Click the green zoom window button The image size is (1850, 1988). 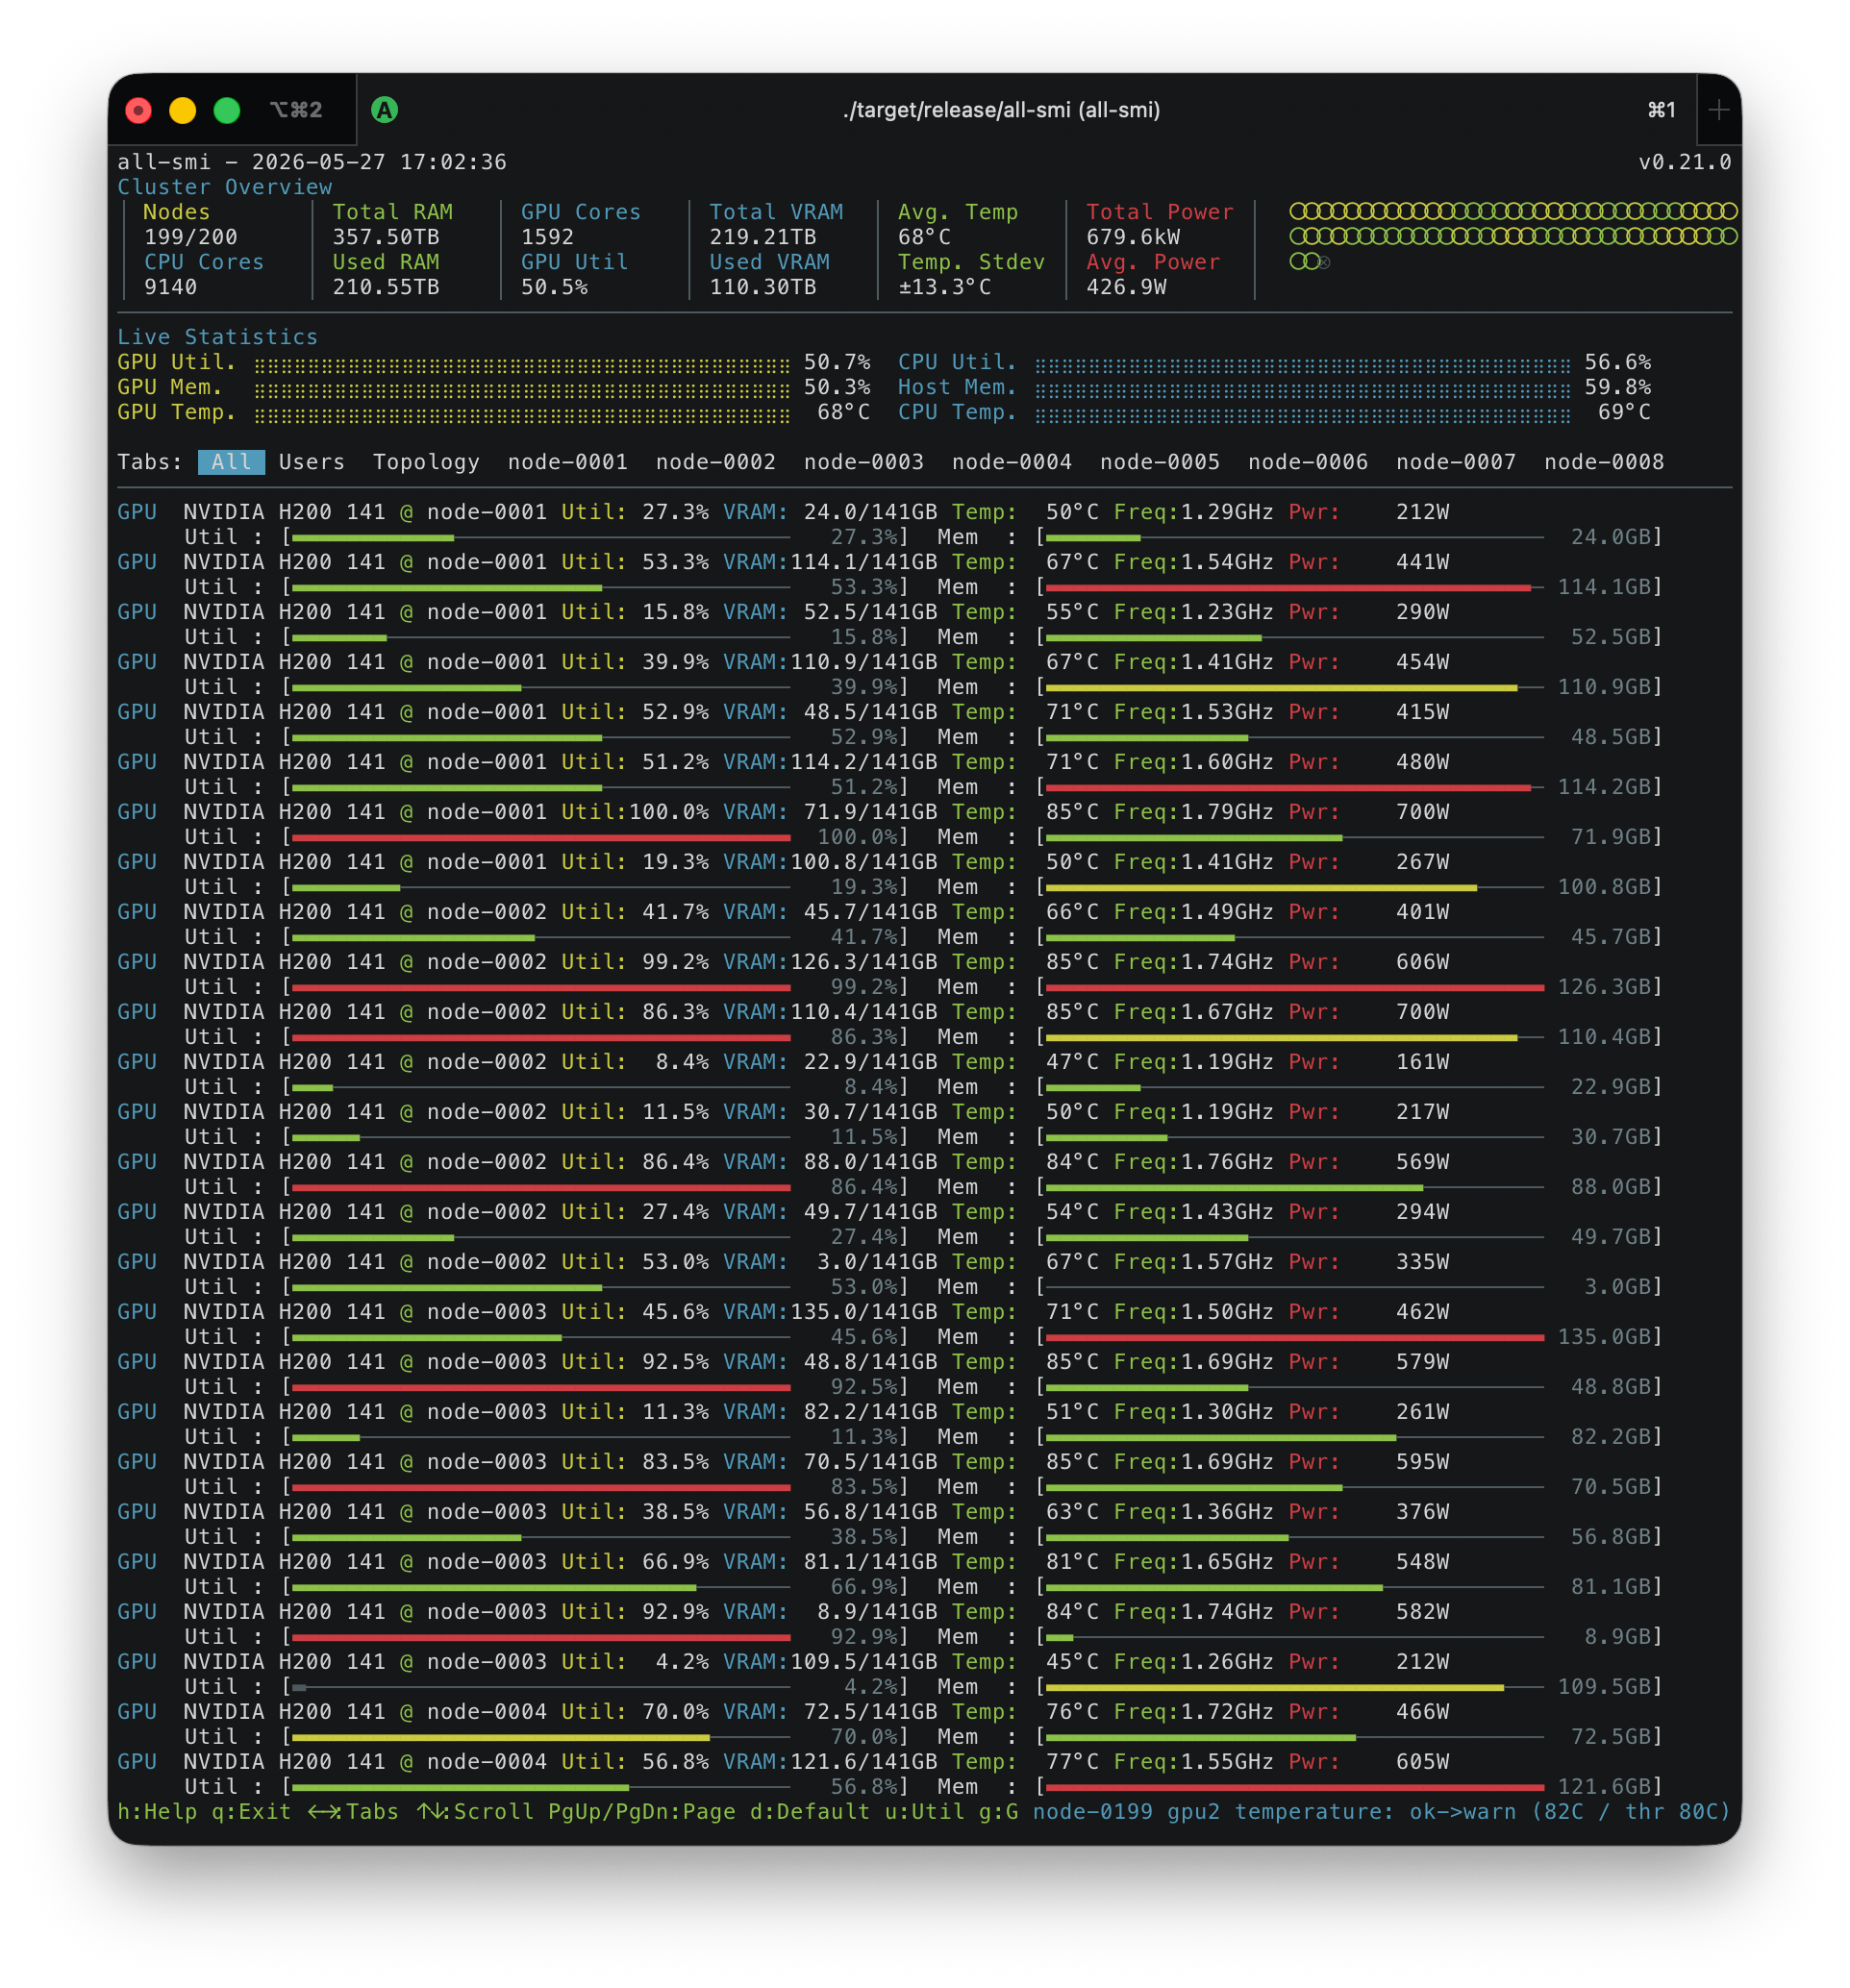pos(227,110)
